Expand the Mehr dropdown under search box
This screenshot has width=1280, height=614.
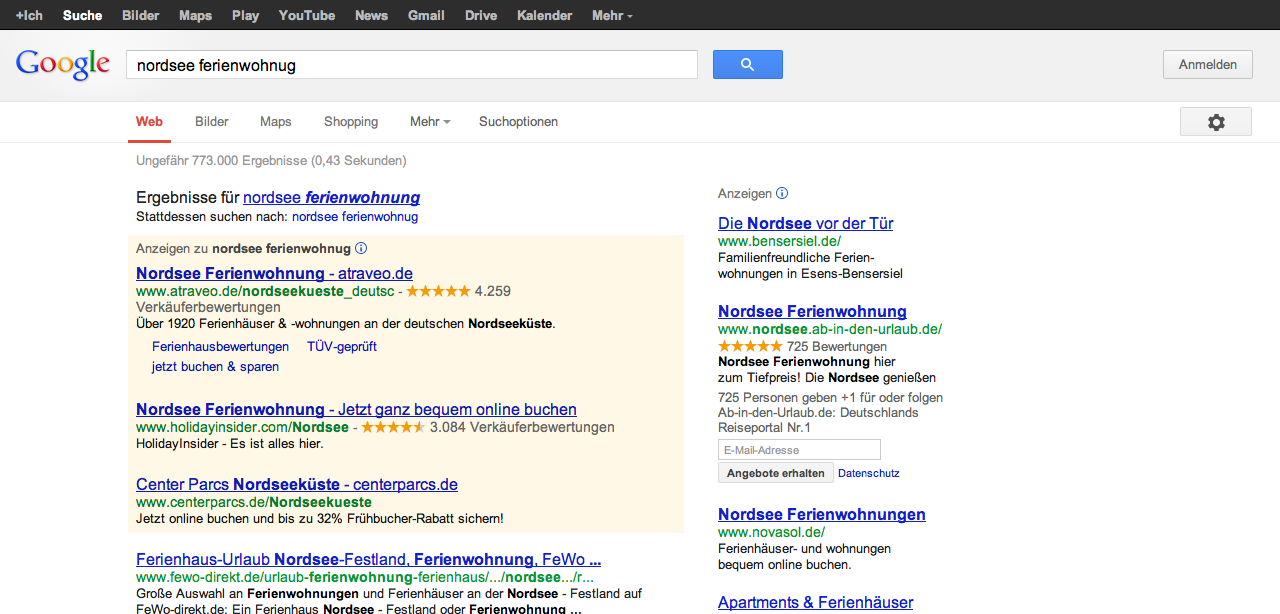point(429,122)
